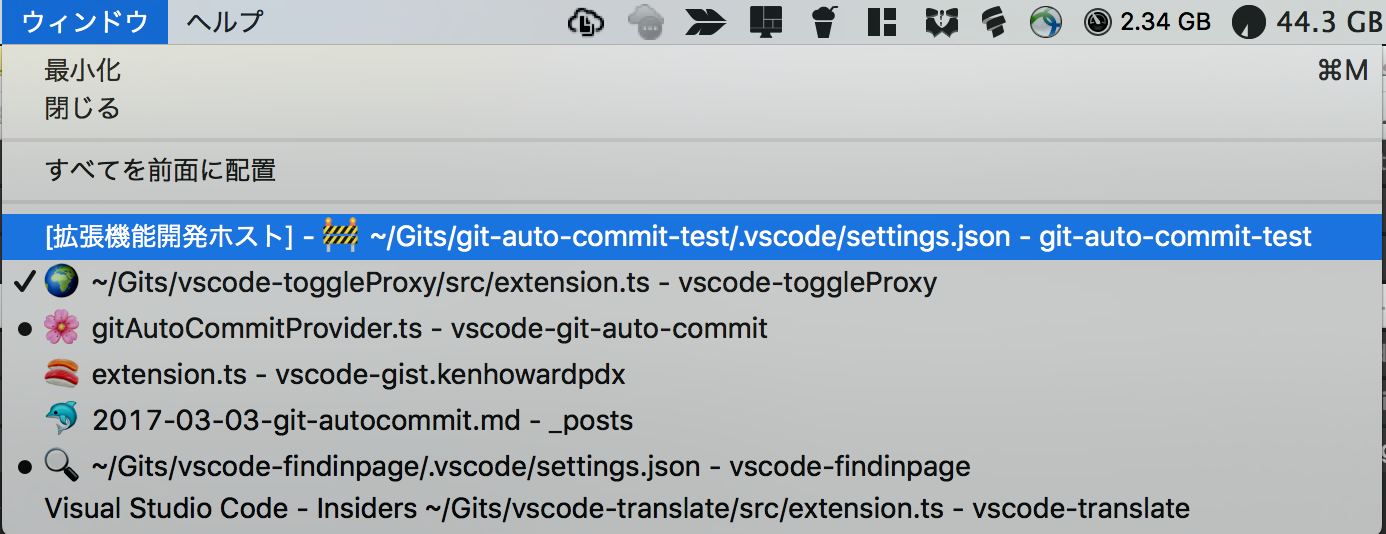This screenshot has width=1386, height=534.
Task: Open the ヘルプ menu
Action: click(x=225, y=21)
